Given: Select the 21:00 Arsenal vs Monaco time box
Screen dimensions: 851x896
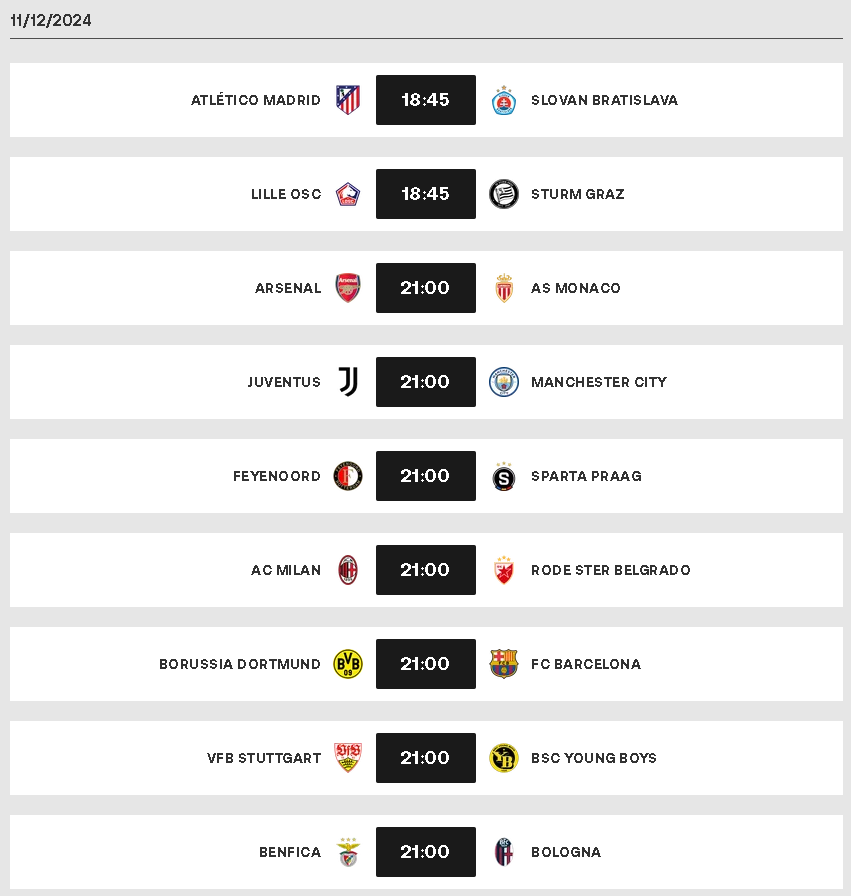Looking at the screenshot, I should pos(426,288).
